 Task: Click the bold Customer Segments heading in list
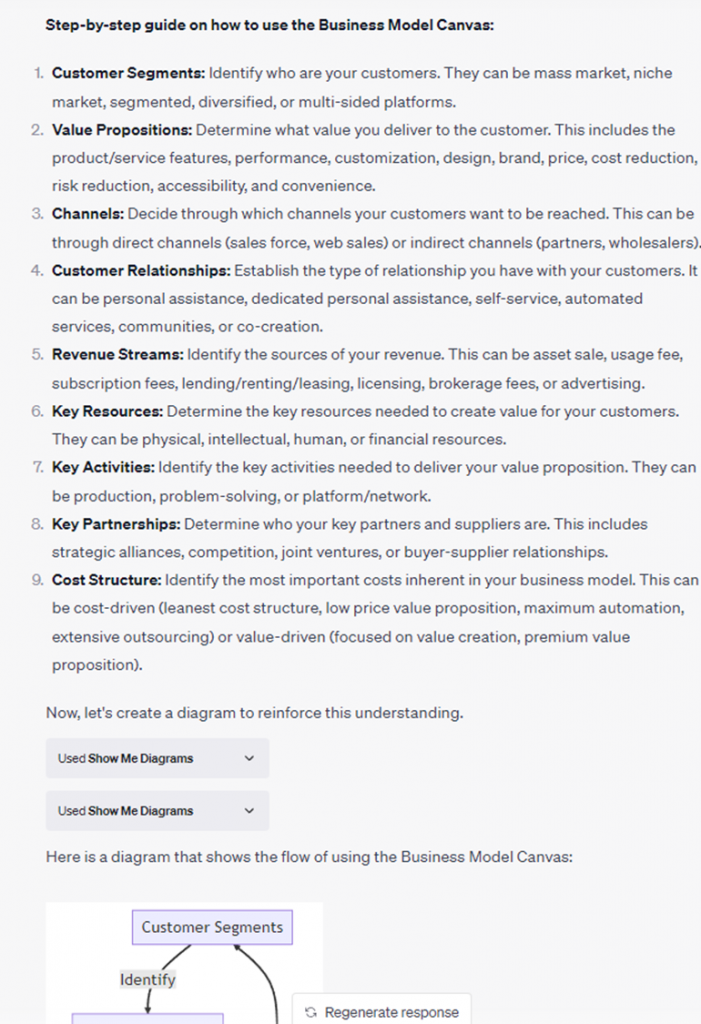(x=127, y=73)
